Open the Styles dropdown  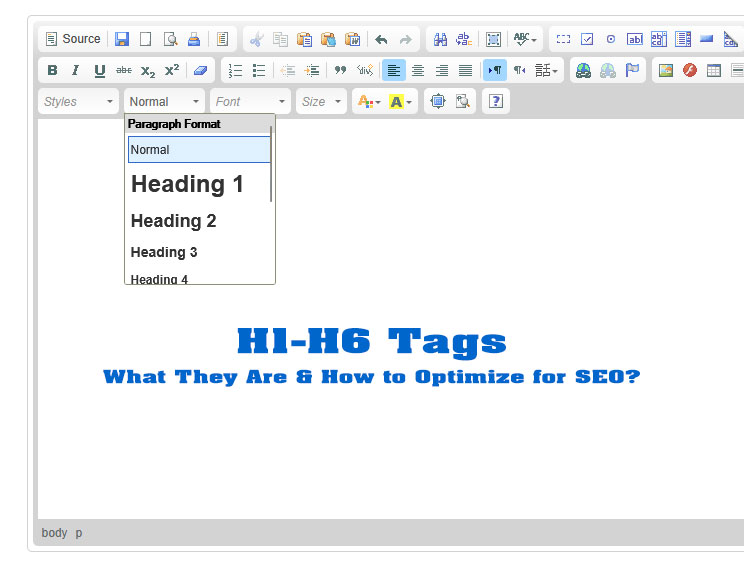click(78, 101)
